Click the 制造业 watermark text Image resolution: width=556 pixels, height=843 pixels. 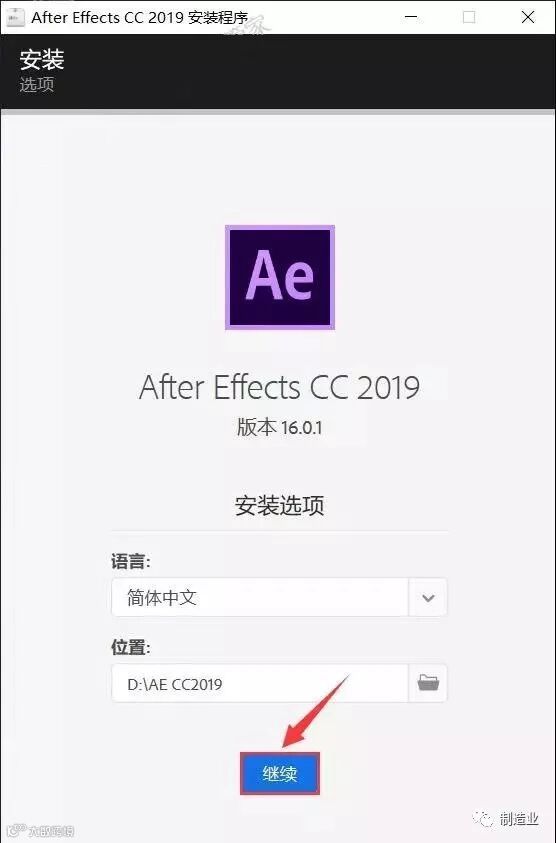tap(519, 819)
